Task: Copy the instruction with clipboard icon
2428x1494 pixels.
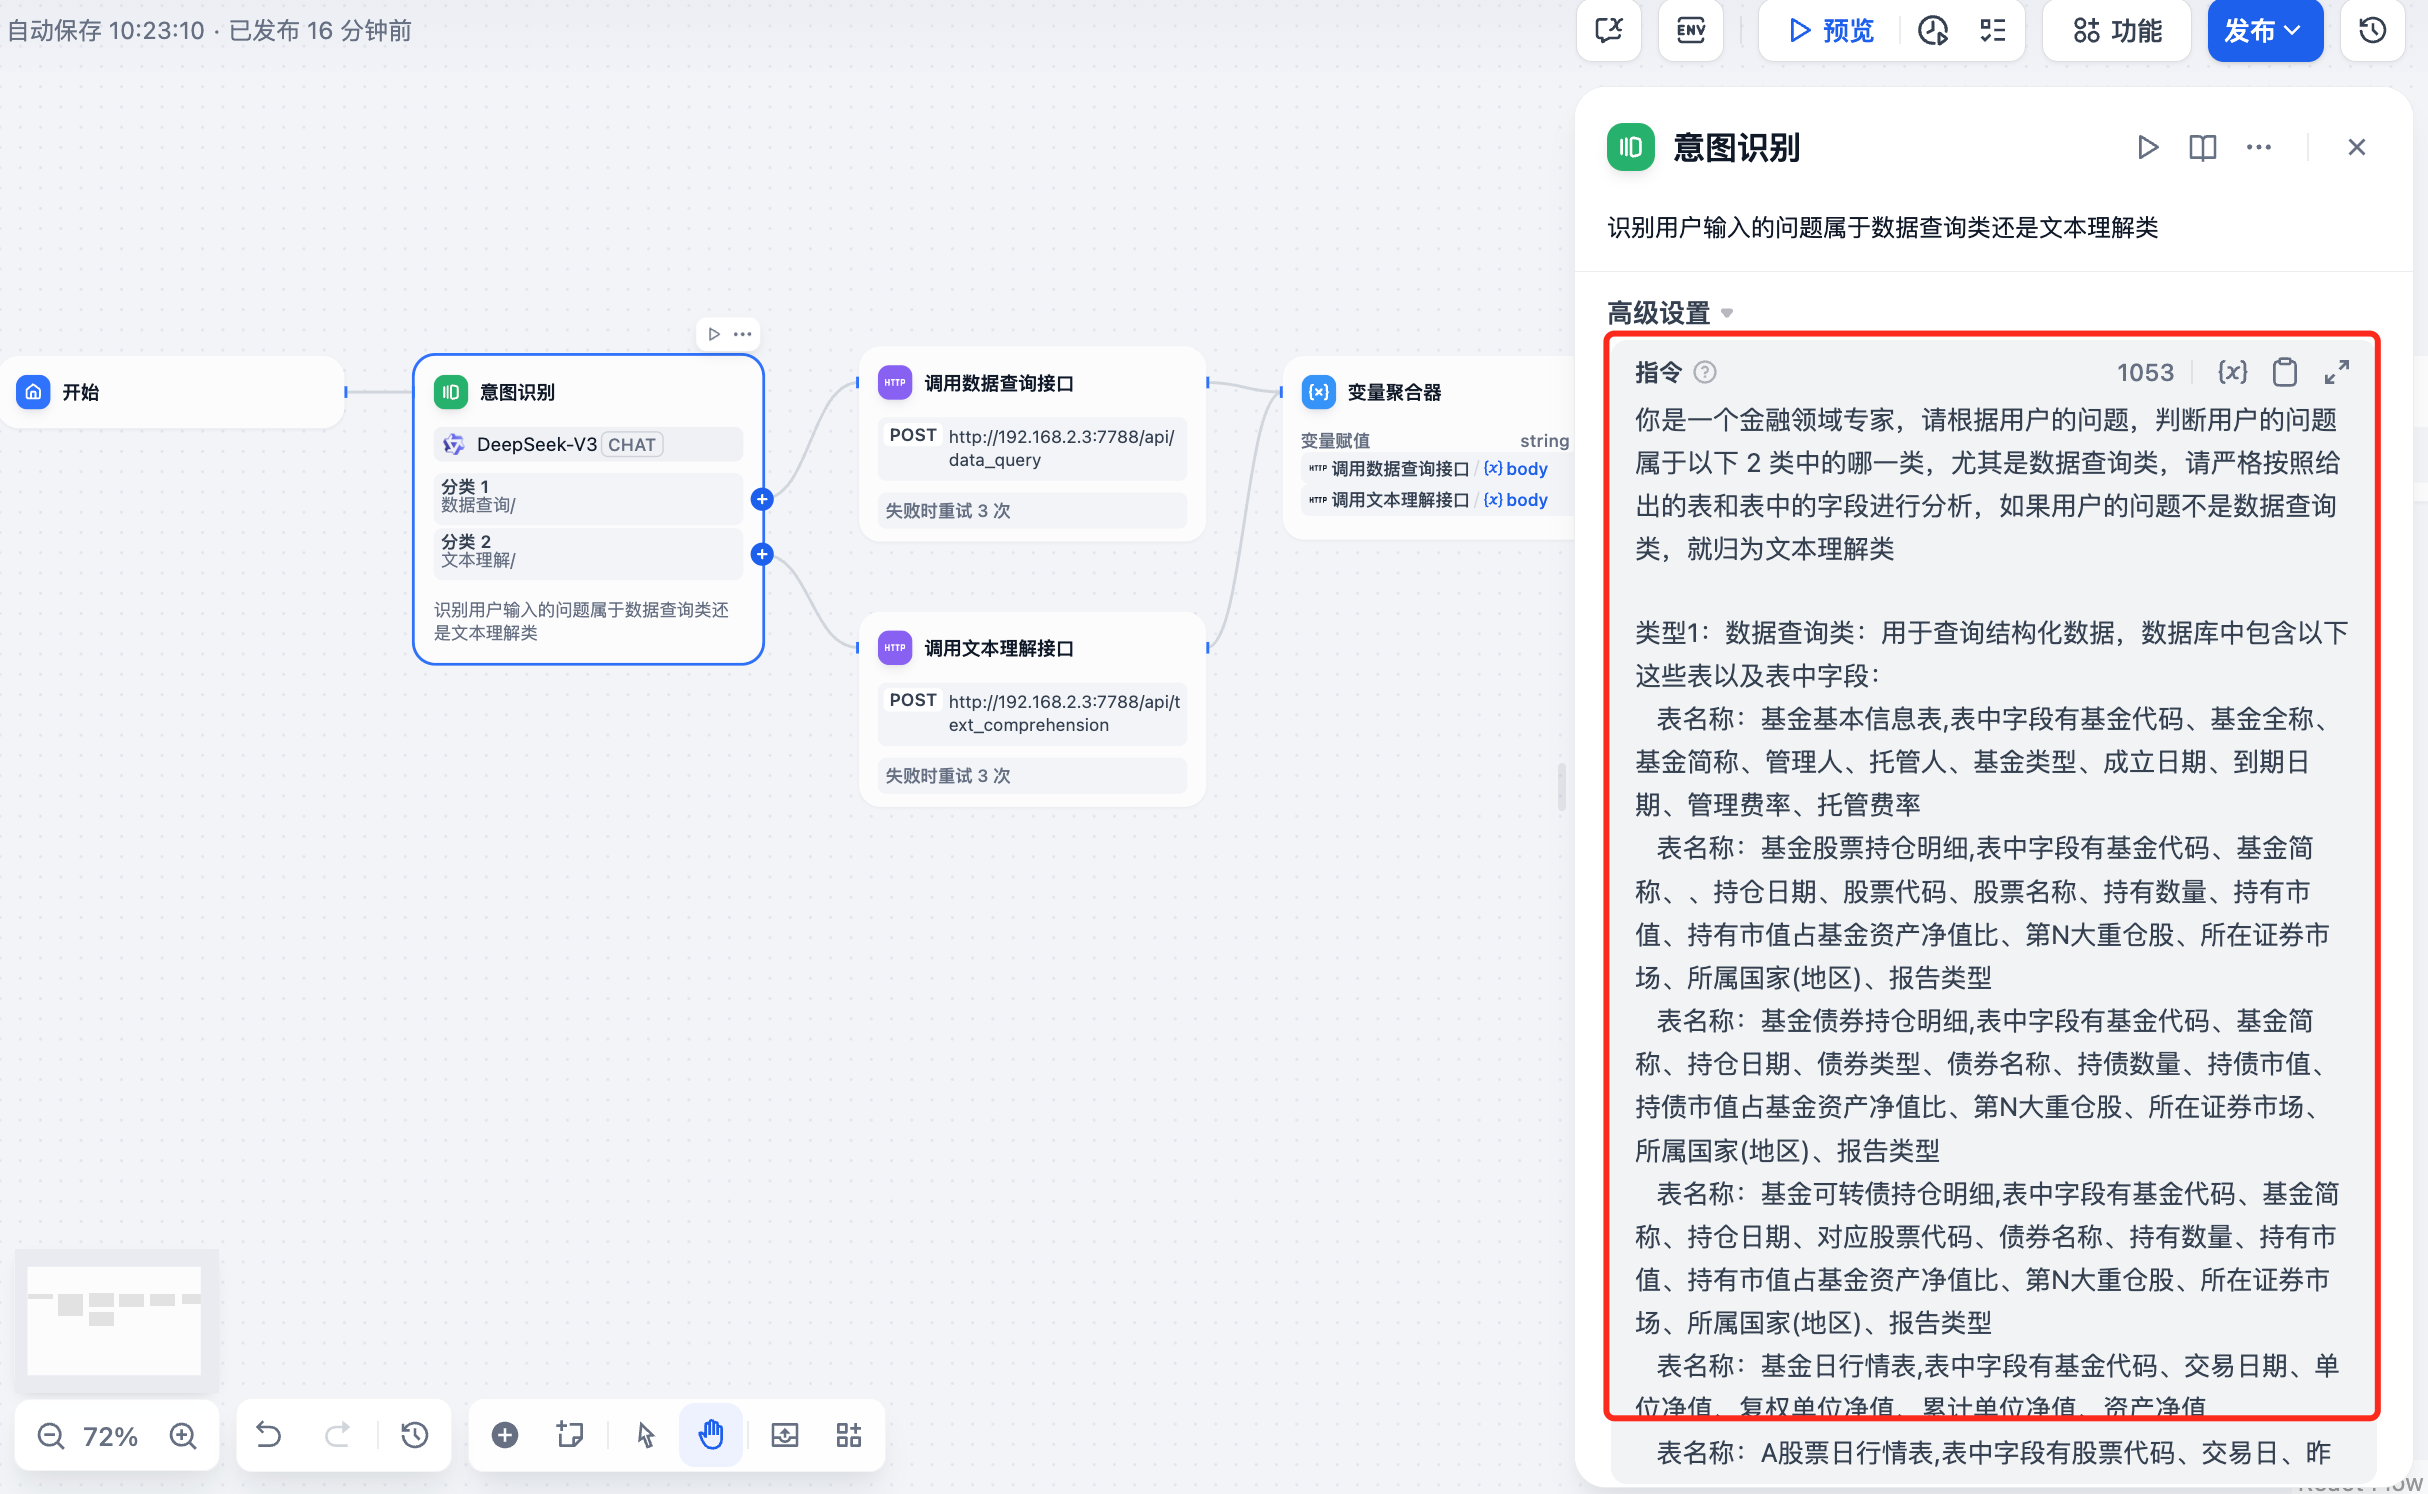Action: (x=2285, y=372)
